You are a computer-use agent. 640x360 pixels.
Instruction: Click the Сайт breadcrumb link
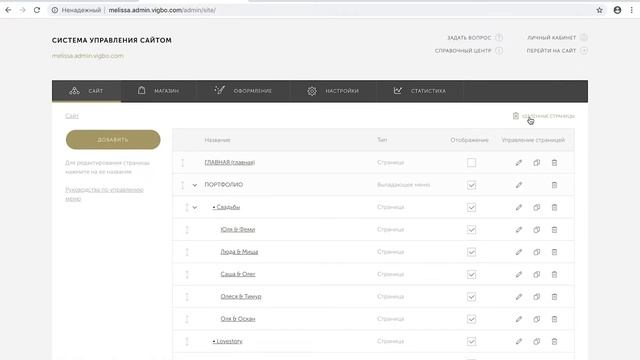click(72, 116)
